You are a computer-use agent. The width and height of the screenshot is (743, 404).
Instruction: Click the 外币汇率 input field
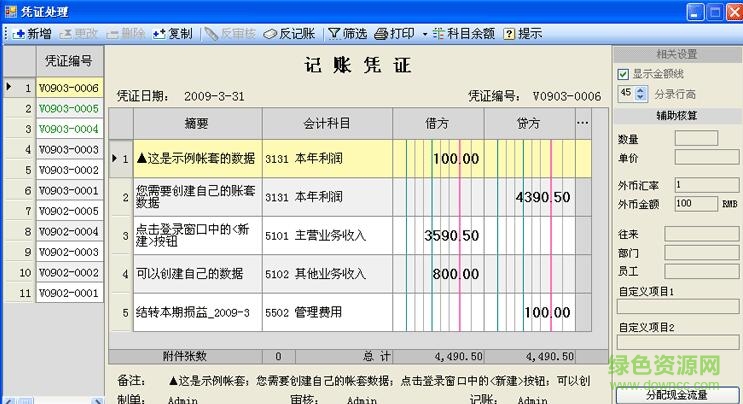point(707,185)
